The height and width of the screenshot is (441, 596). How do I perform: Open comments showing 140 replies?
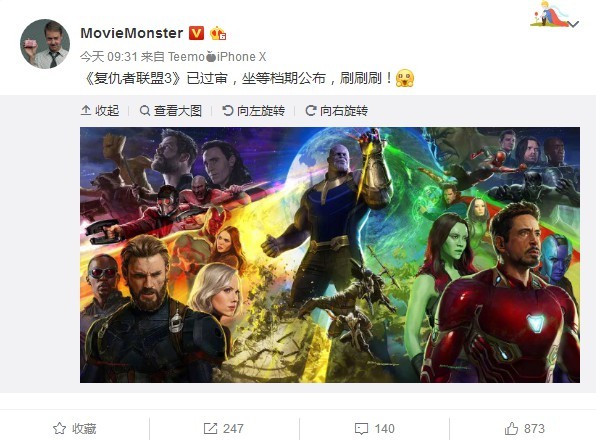point(374,429)
